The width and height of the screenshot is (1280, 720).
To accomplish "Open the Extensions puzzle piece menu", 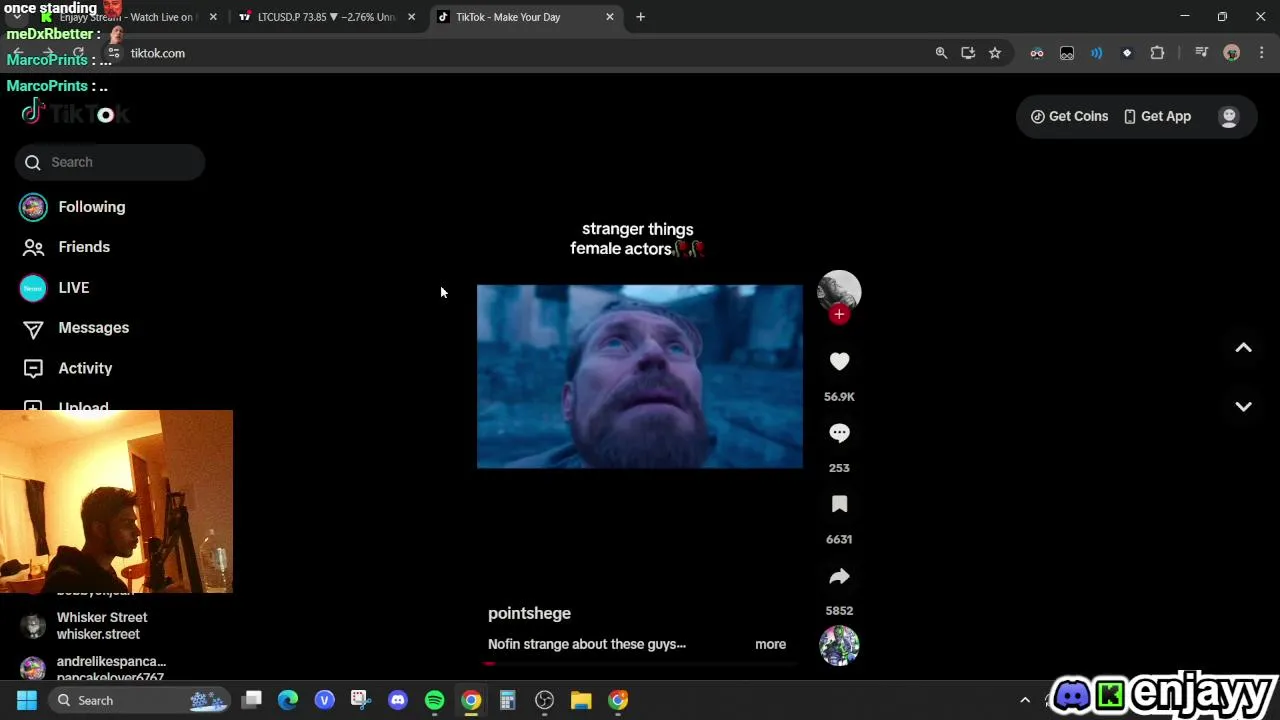I will pos(1158,53).
